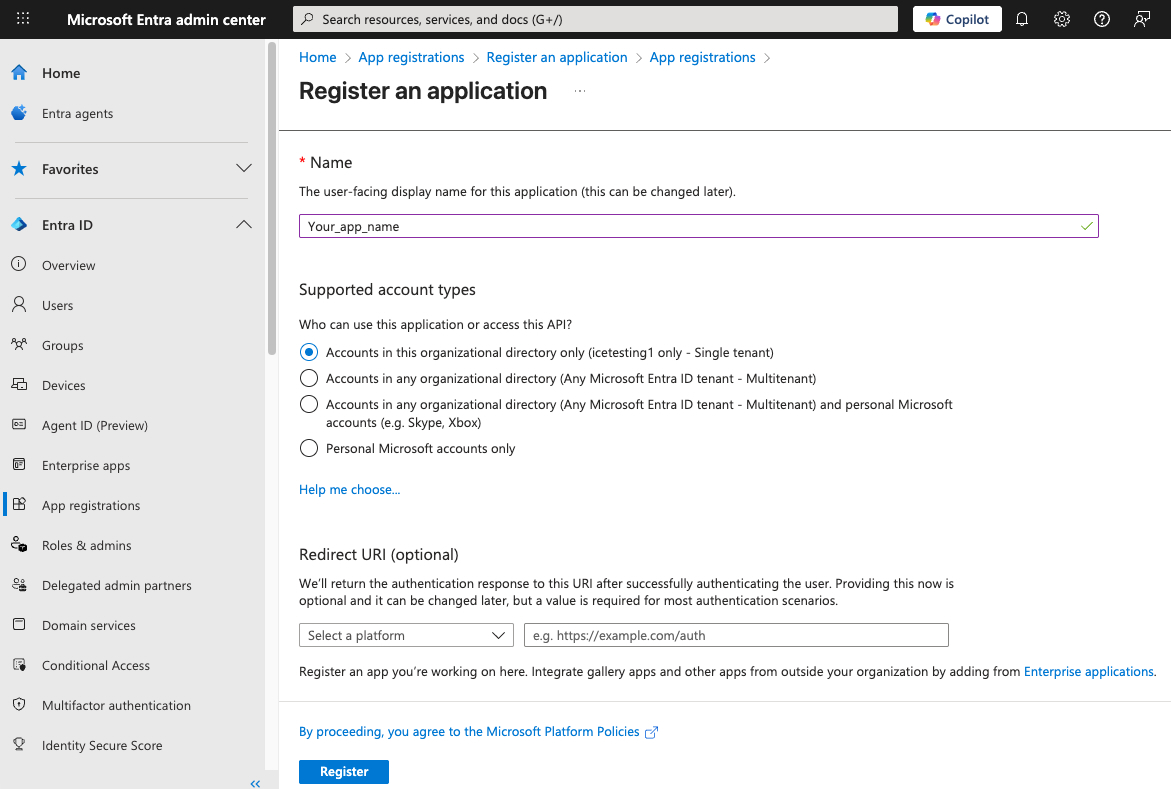Collapse the Entra ID section
The height and width of the screenshot is (789, 1171).
click(243, 225)
